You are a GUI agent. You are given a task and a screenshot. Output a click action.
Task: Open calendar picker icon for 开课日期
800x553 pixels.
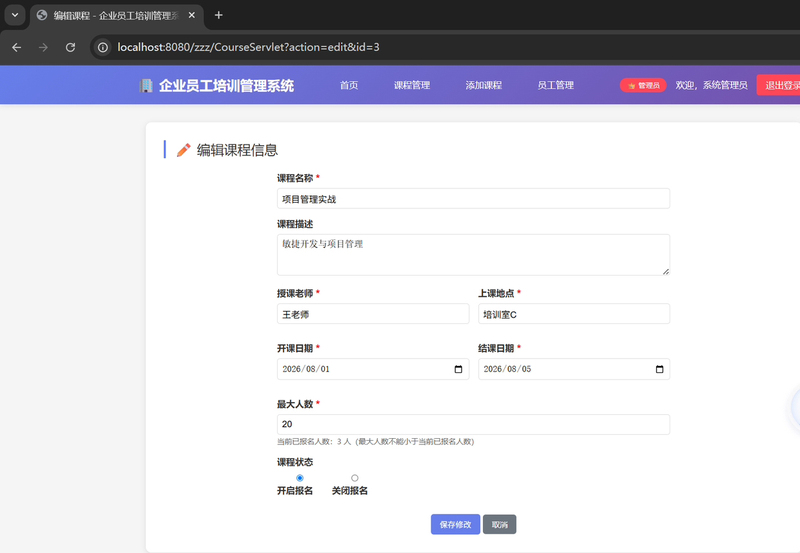(458, 369)
